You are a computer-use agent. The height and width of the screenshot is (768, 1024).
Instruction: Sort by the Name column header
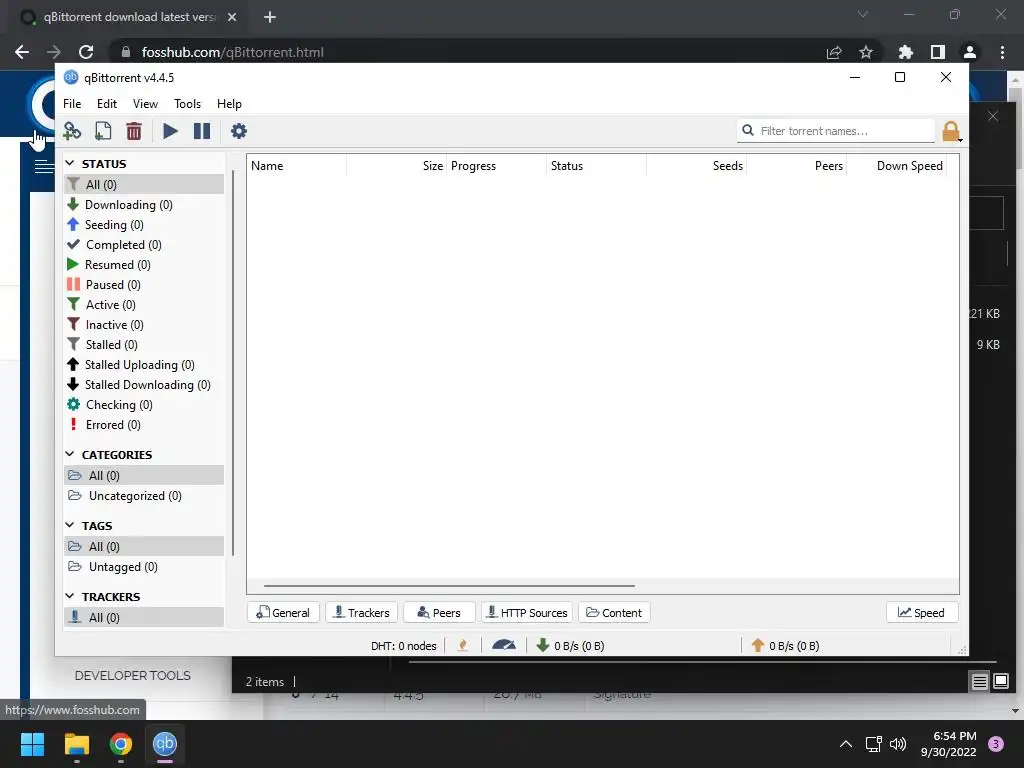pyautogui.click(x=296, y=166)
